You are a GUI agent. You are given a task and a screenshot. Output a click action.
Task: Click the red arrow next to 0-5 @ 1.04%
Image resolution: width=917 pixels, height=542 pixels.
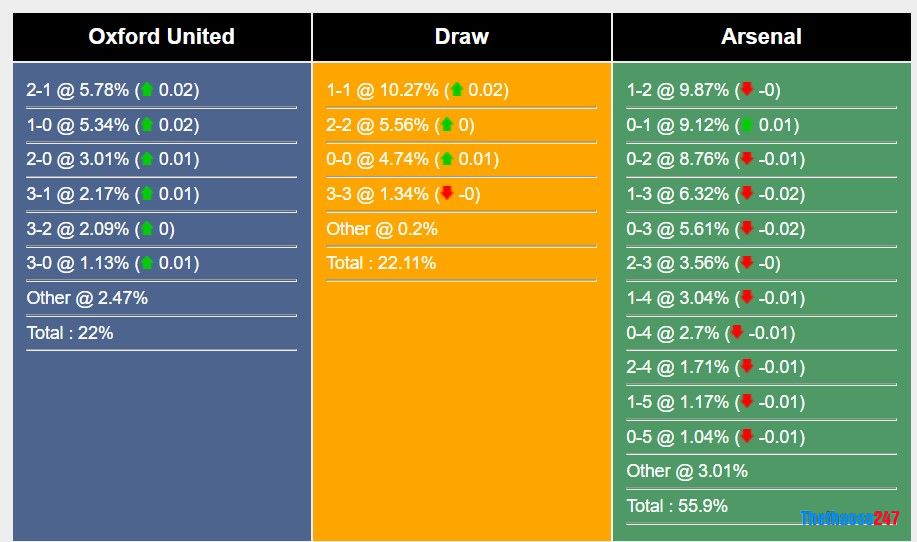[747, 437]
